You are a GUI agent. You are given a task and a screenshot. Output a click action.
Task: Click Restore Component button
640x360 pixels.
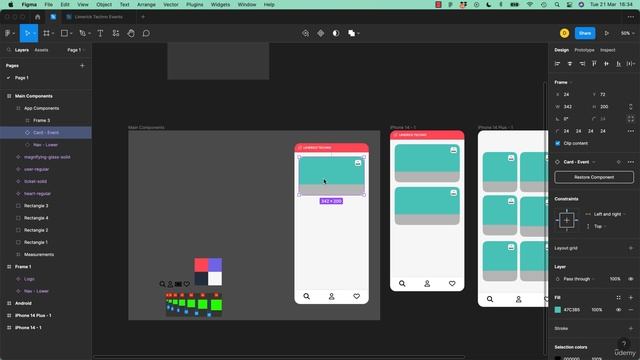coord(594,177)
